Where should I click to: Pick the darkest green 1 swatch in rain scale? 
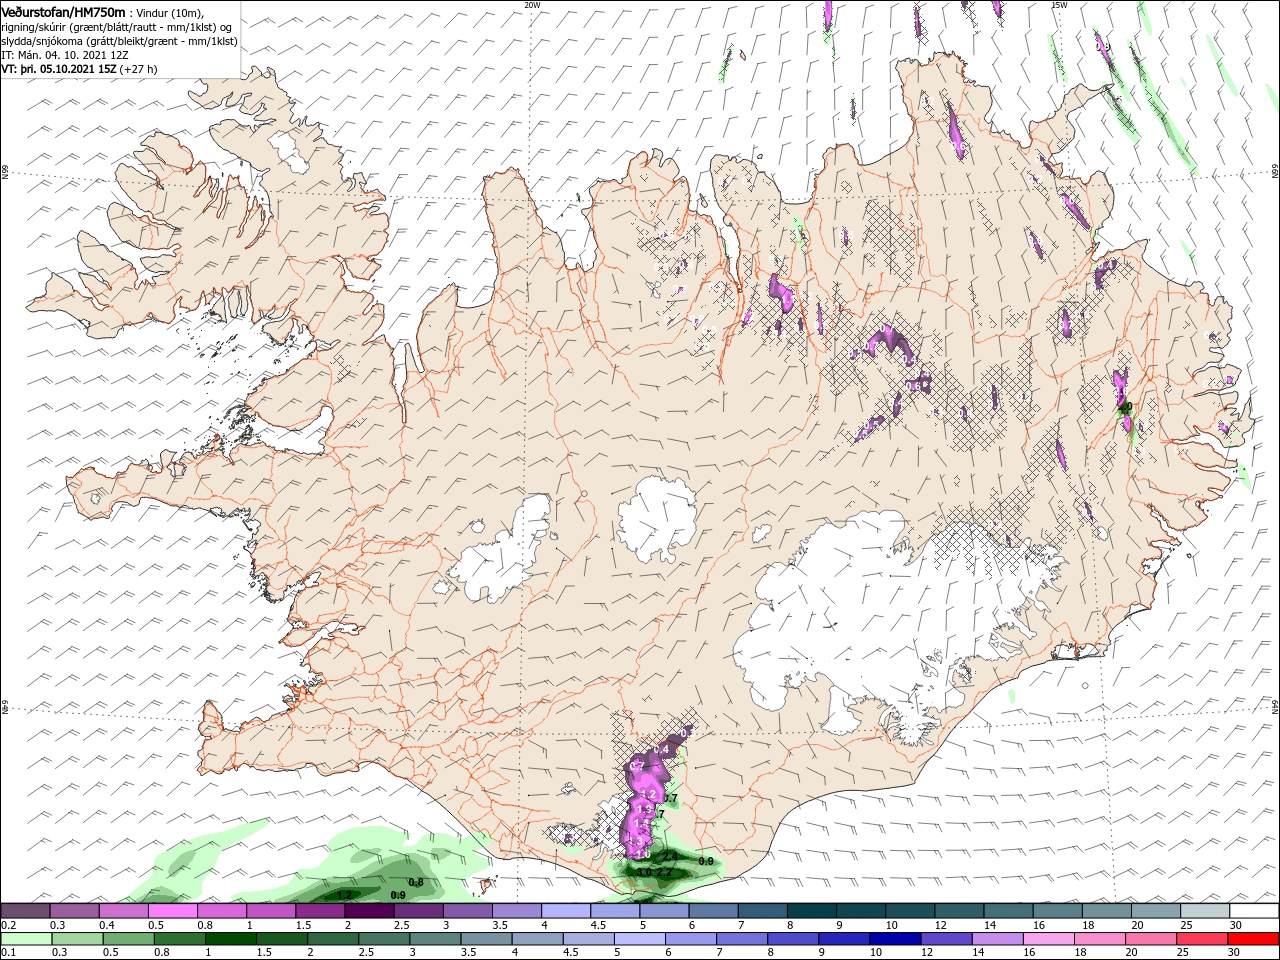[230, 939]
